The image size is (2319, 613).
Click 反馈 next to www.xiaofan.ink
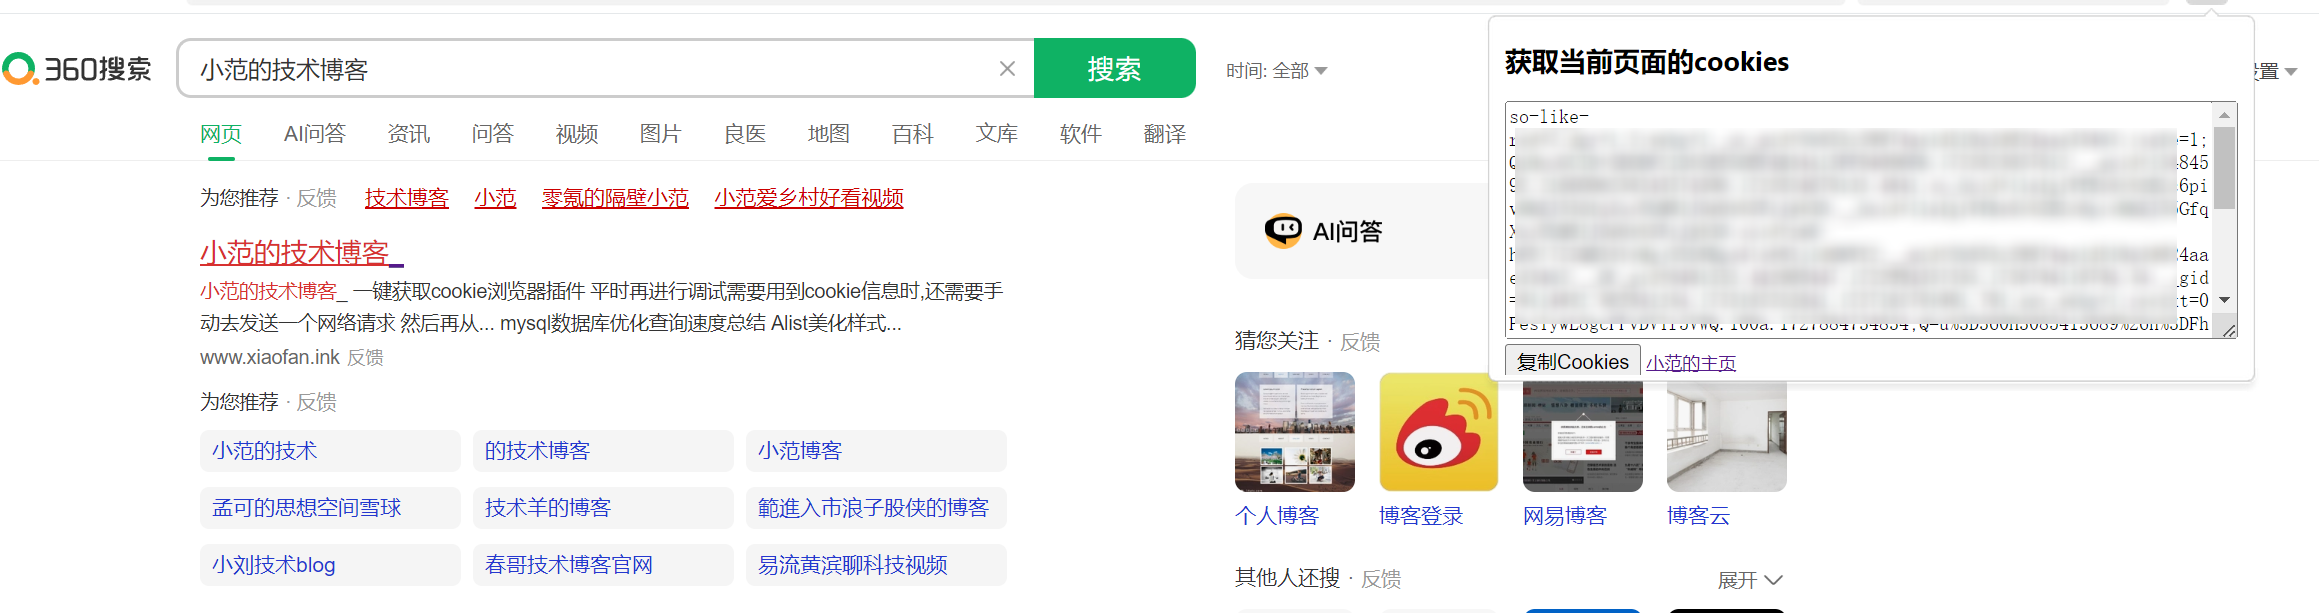coord(365,357)
